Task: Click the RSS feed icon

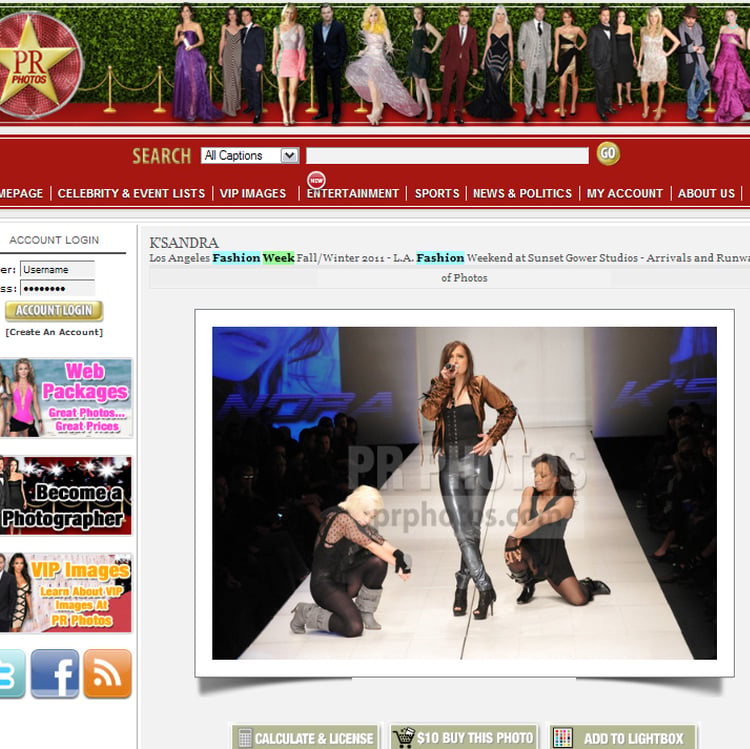Action: [x=108, y=673]
